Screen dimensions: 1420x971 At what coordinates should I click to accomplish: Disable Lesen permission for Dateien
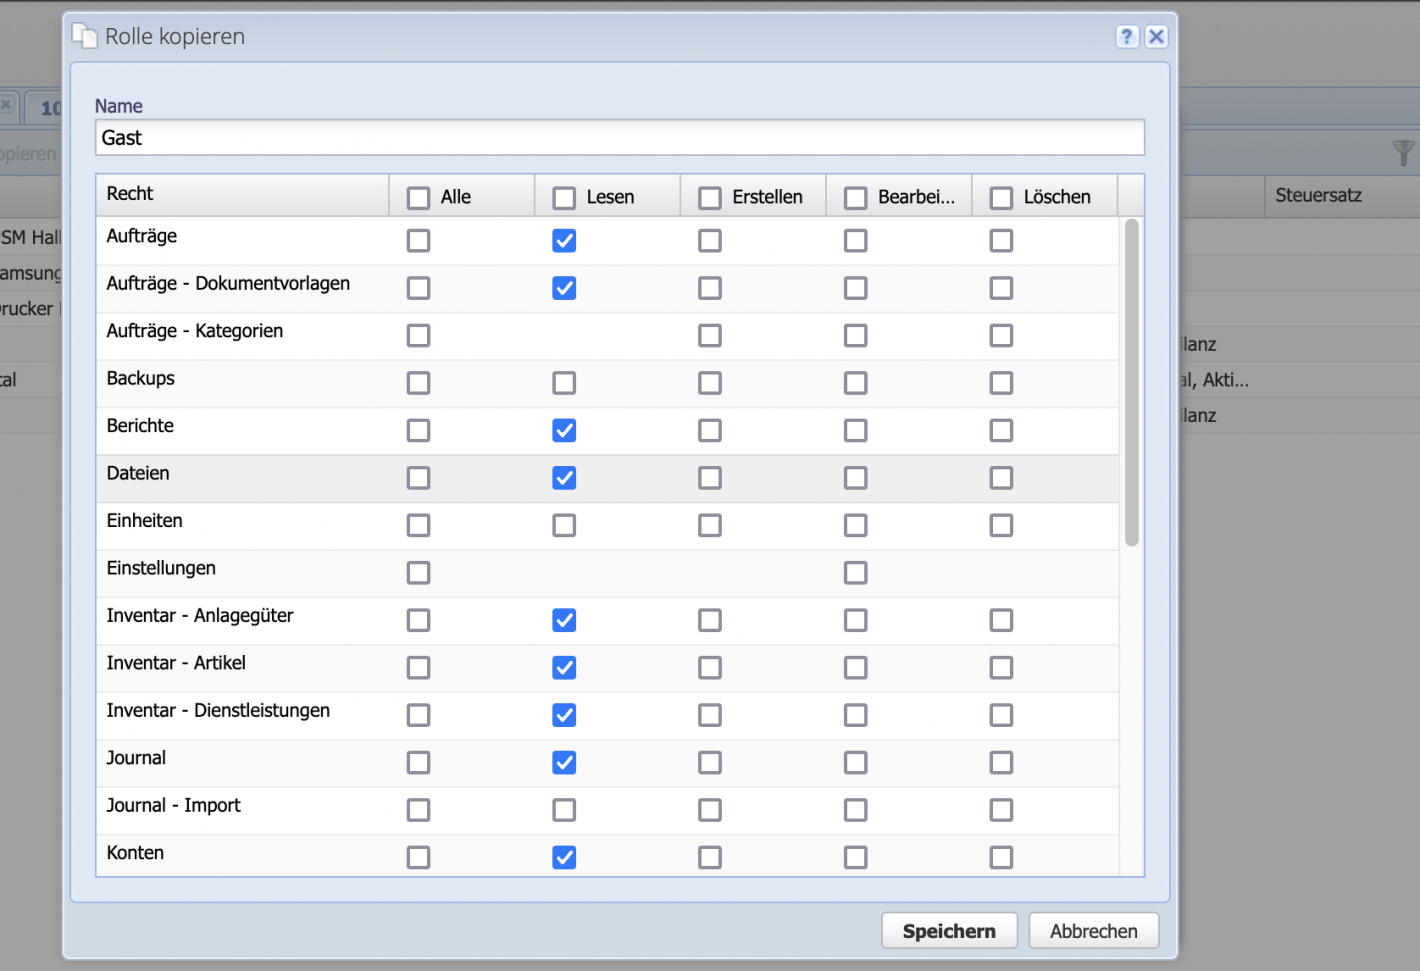tap(564, 477)
